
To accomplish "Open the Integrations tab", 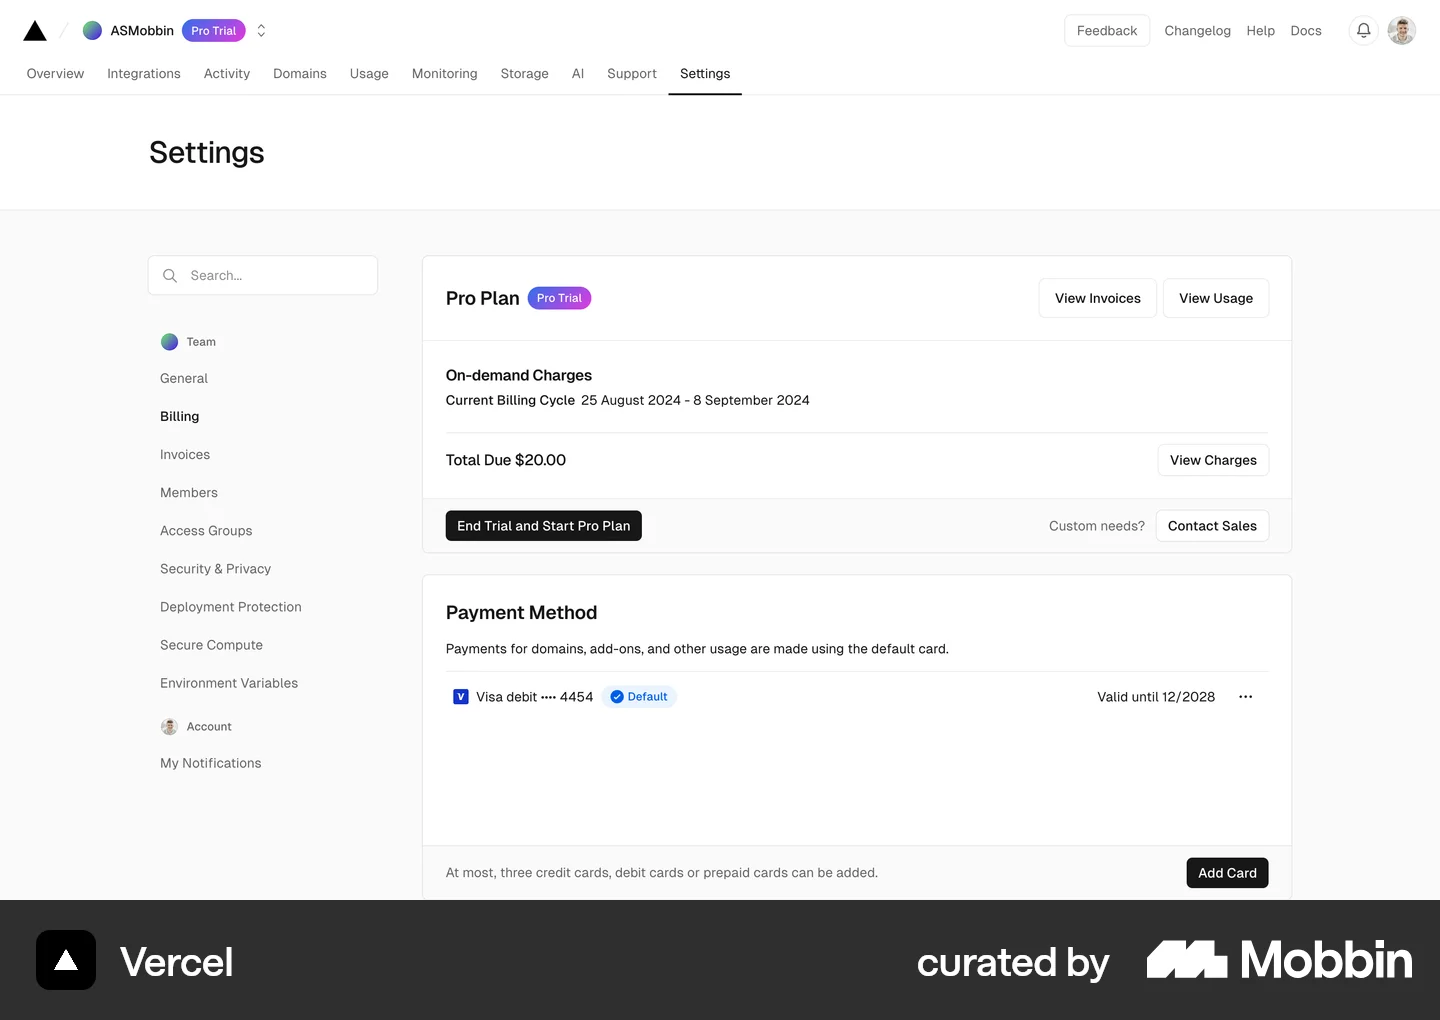I will [144, 74].
